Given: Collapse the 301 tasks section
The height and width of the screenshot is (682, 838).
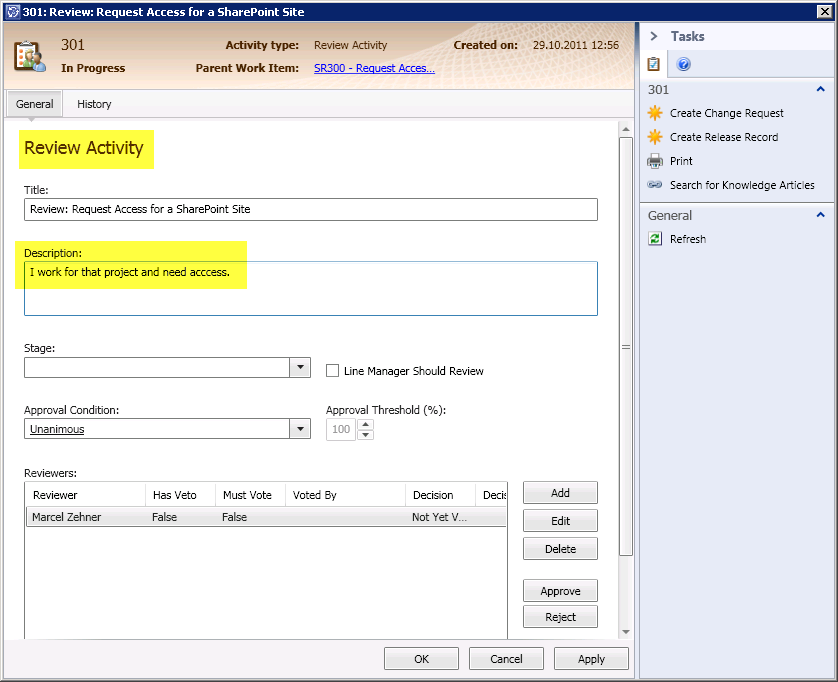Looking at the screenshot, I should 821,90.
